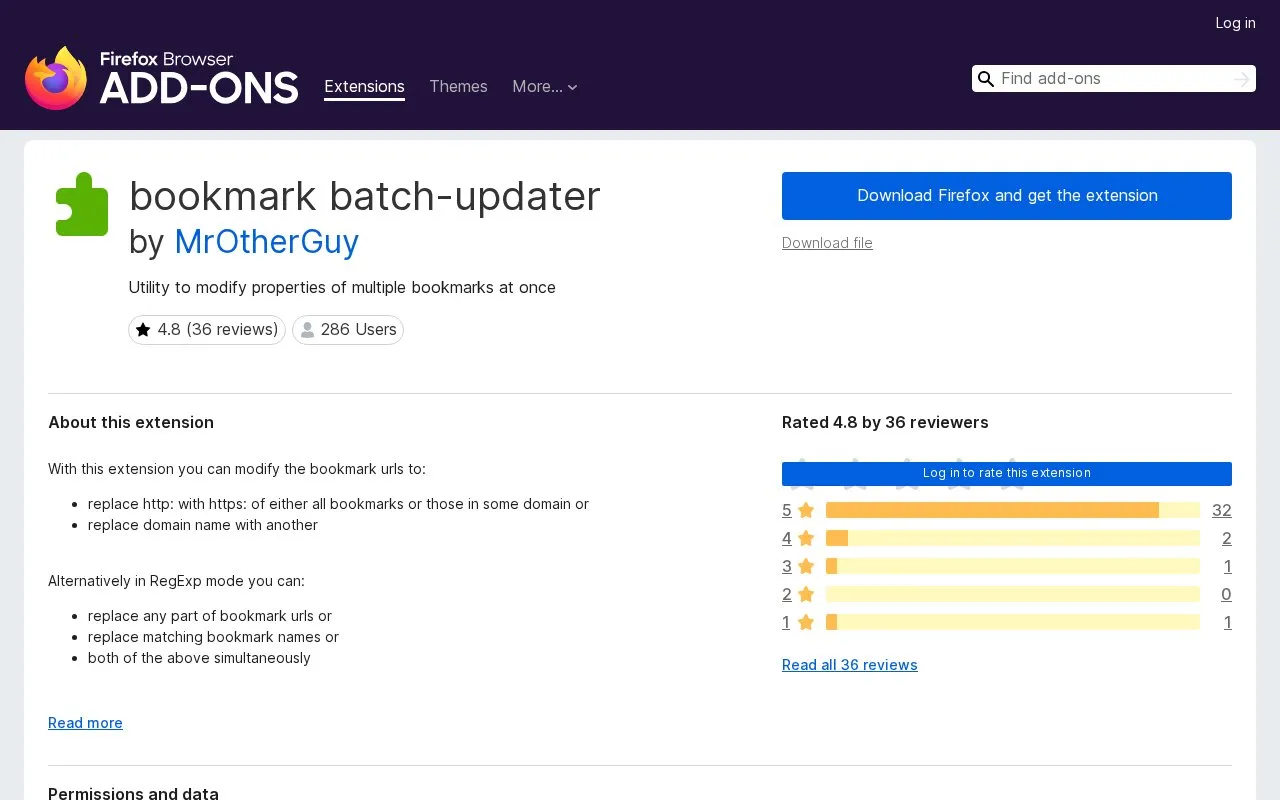Click the bookmark batch-updater title
This screenshot has width=1280, height=800.
point(365,196)
